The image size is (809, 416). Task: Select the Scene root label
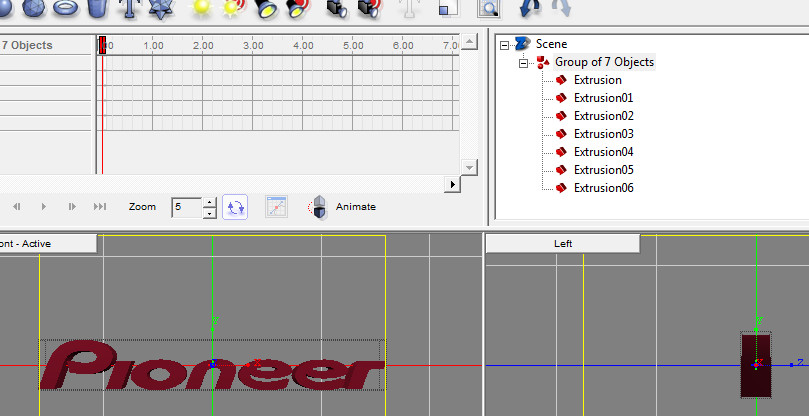[551, 44]
